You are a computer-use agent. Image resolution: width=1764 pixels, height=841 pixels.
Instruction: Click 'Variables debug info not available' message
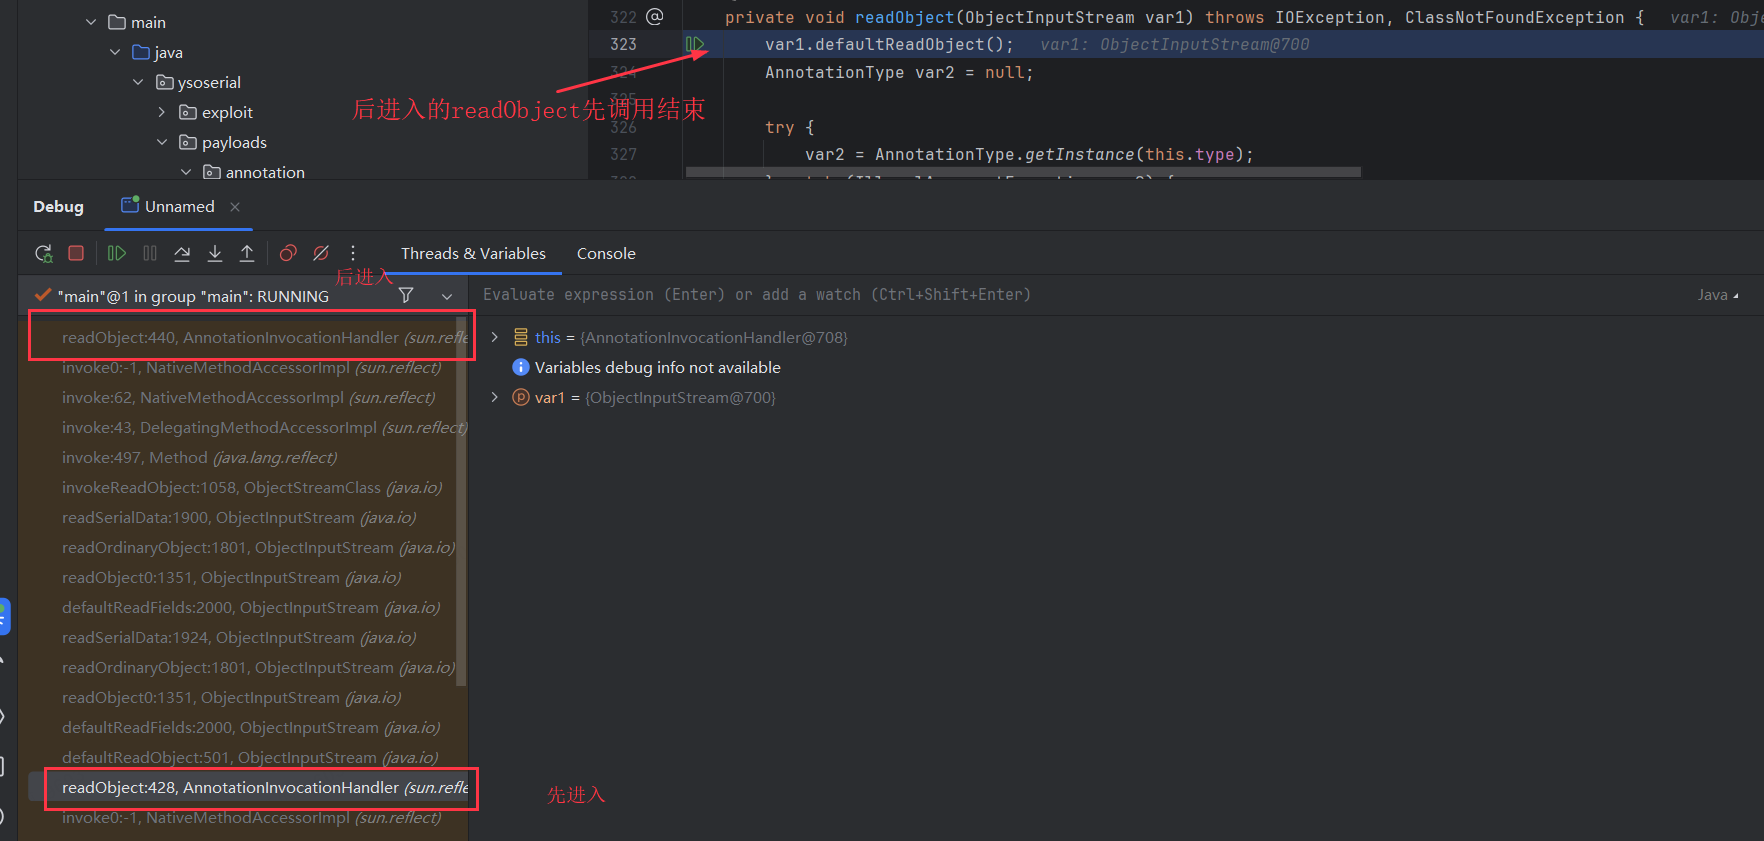(657, 367)
